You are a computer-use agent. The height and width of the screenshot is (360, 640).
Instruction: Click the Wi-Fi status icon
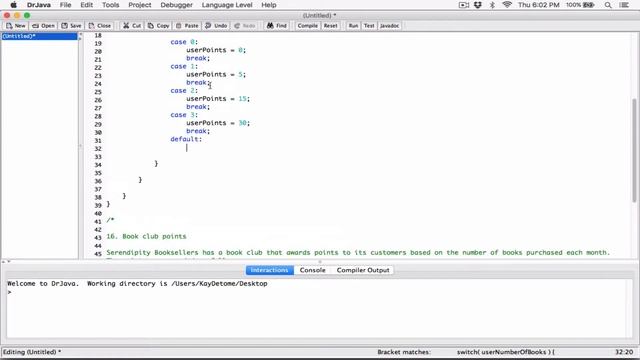[x=507, y=5]
